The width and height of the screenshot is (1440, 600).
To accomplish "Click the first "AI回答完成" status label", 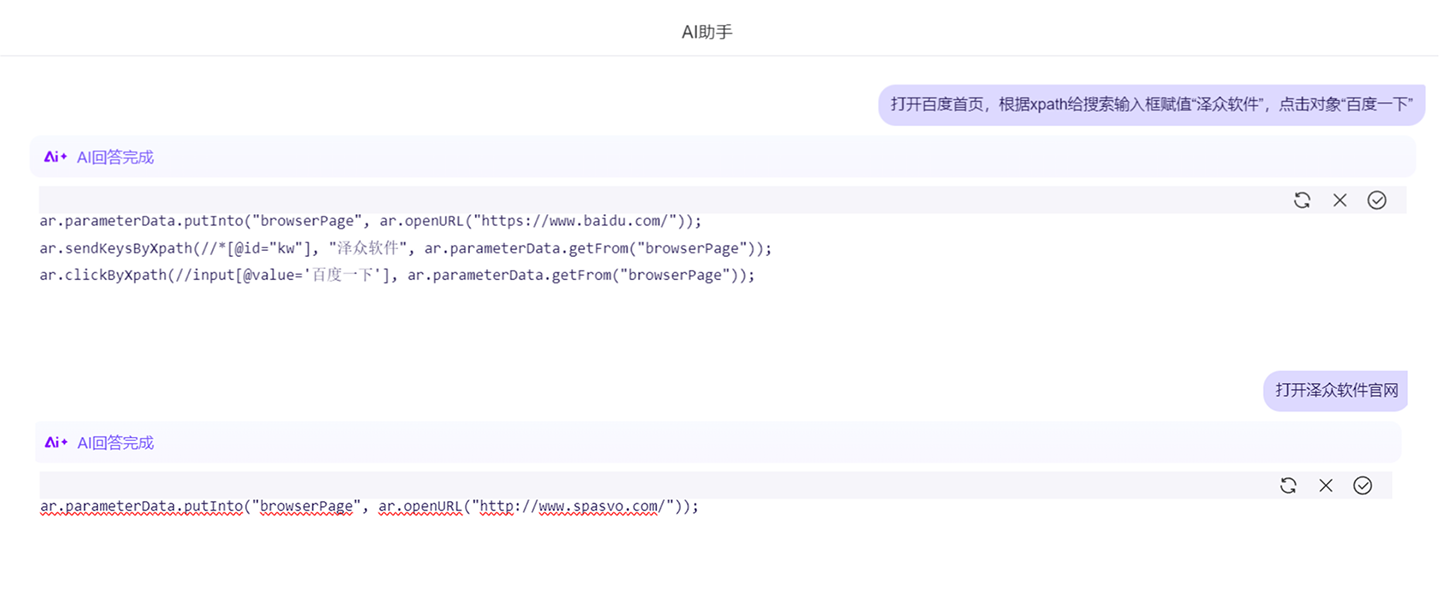I will 115,157.
